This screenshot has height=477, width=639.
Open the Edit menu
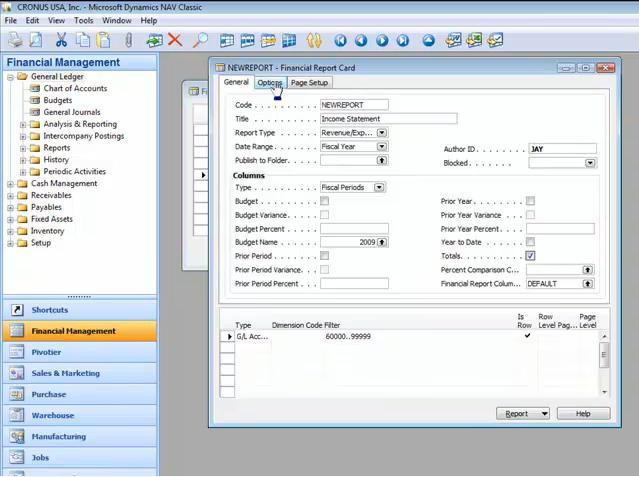point(32,20)
